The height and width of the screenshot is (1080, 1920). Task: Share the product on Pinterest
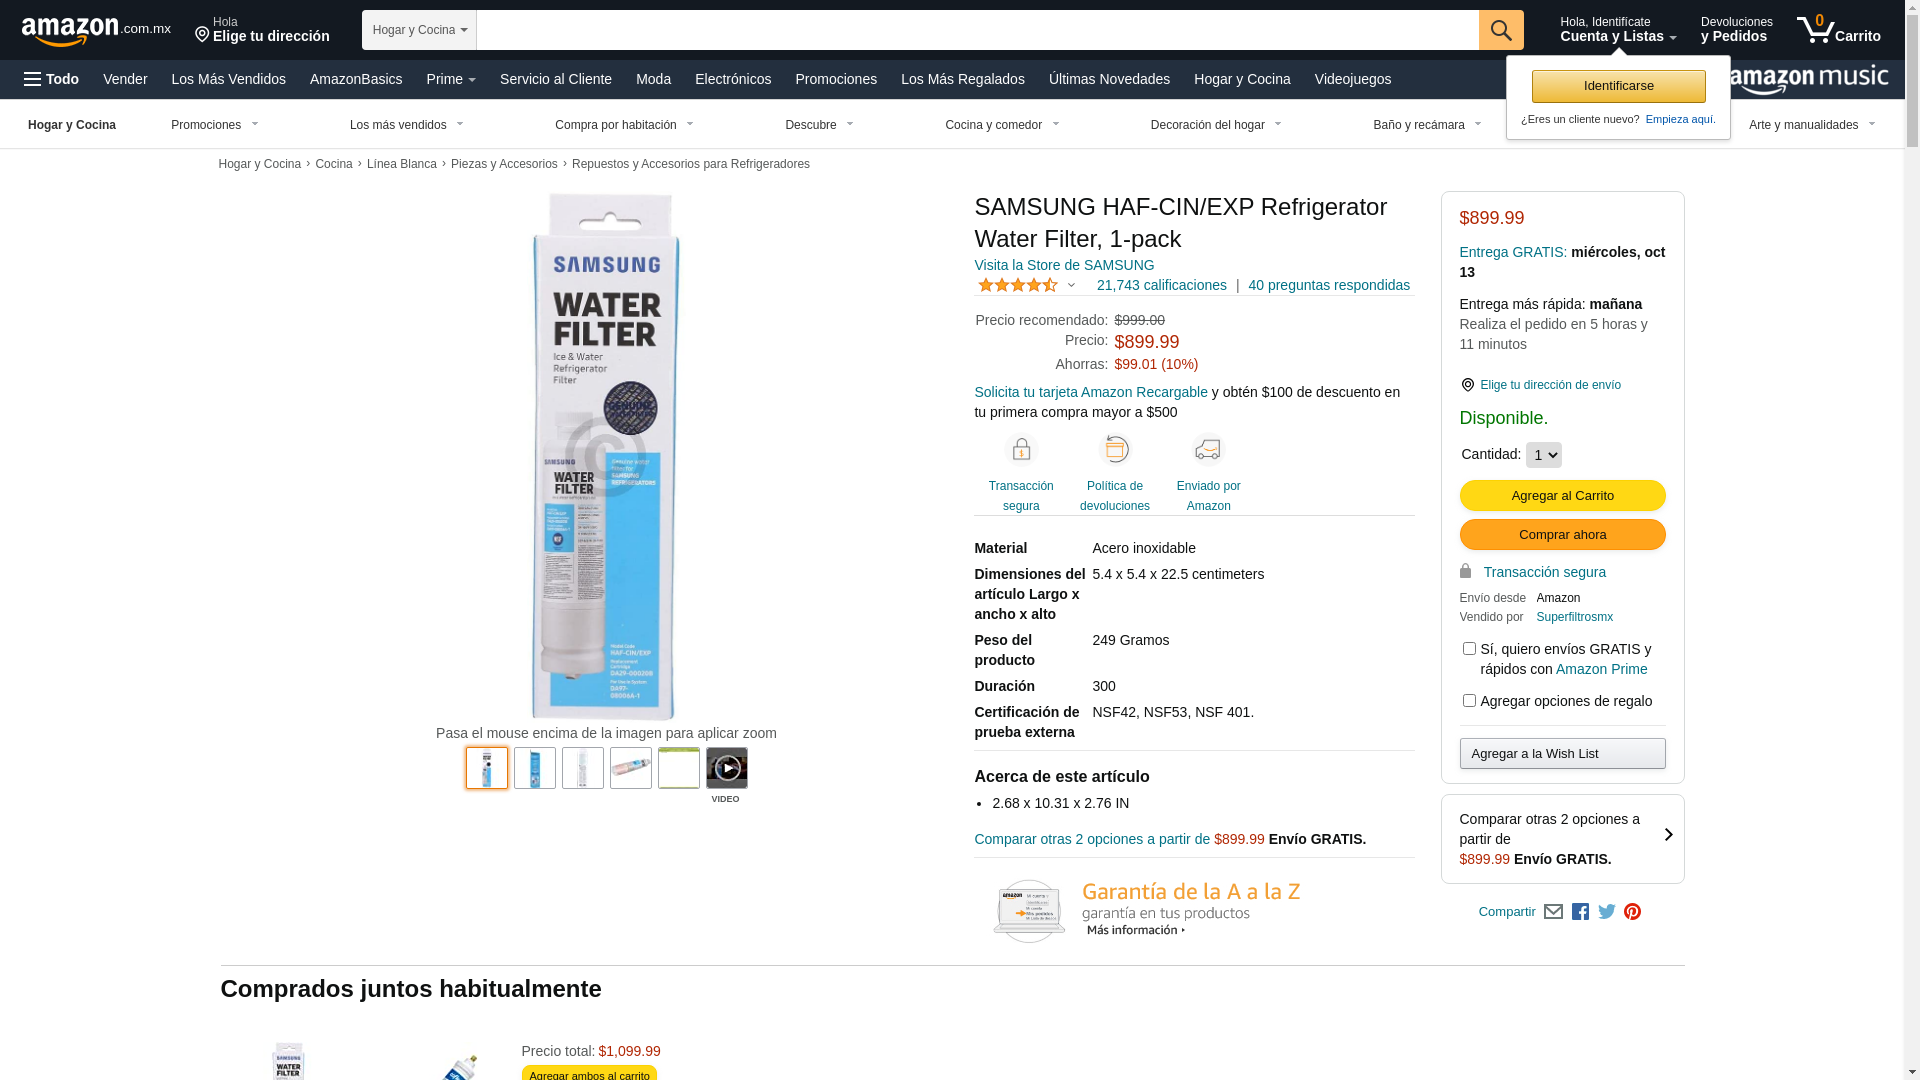click(1633, 912)
